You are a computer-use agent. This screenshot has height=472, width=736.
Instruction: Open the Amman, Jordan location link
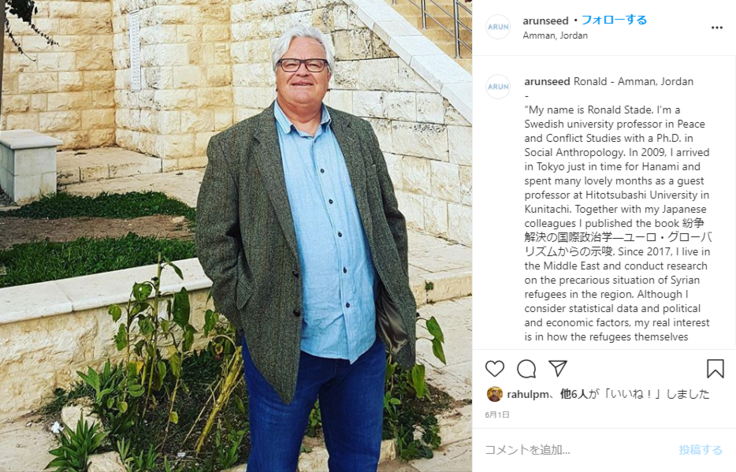(555, 35)
